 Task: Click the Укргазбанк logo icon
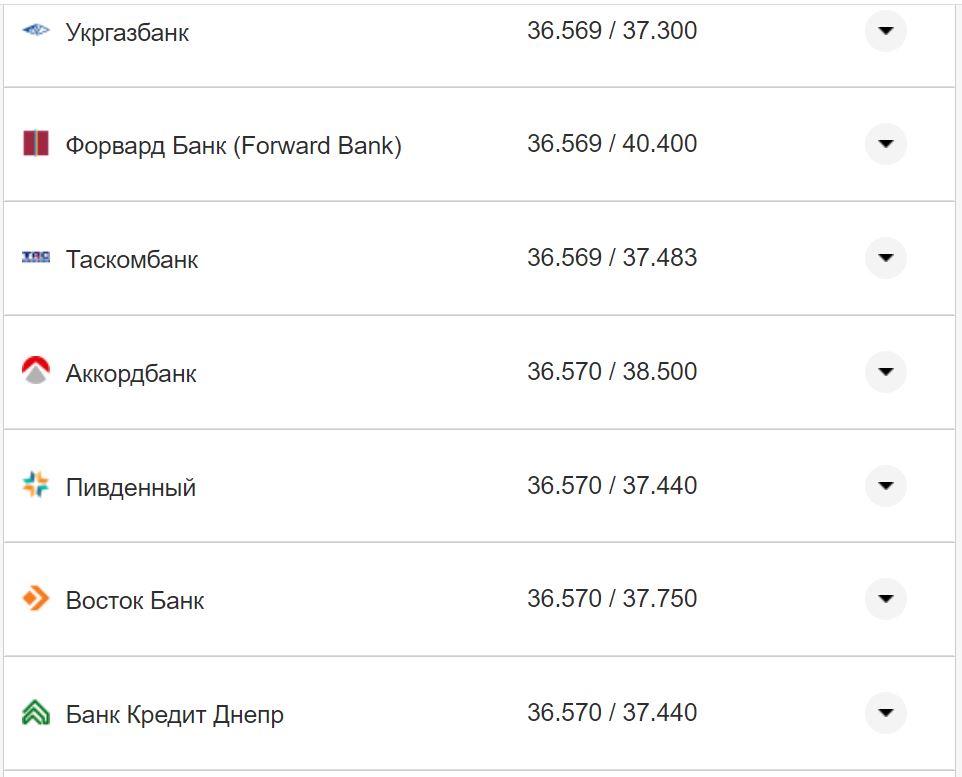(x=36, y=31)
